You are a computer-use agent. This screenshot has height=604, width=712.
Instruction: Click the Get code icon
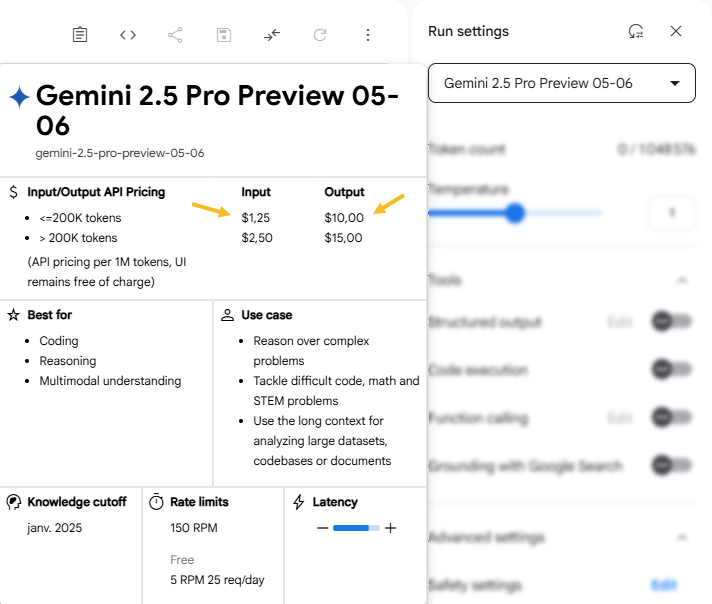(x=128, y=35)
